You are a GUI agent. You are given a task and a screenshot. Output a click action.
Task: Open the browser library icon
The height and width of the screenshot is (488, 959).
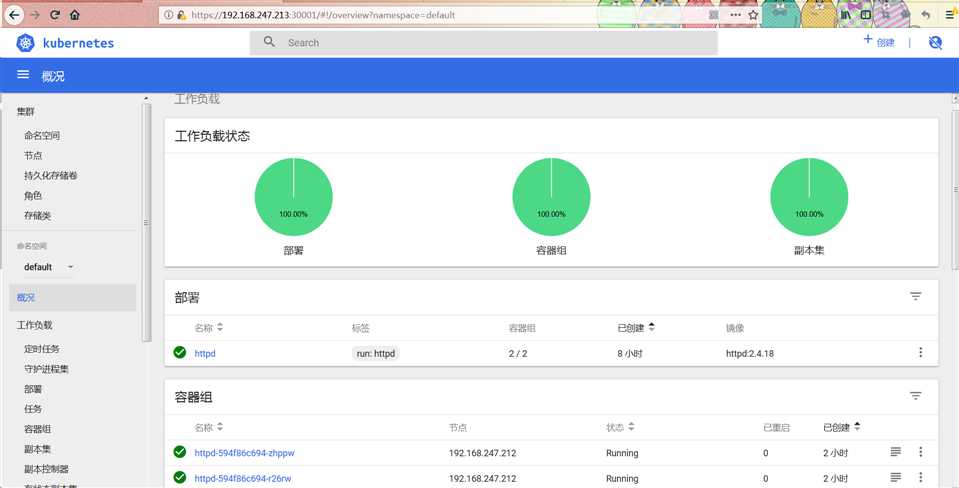coord(845,15)
